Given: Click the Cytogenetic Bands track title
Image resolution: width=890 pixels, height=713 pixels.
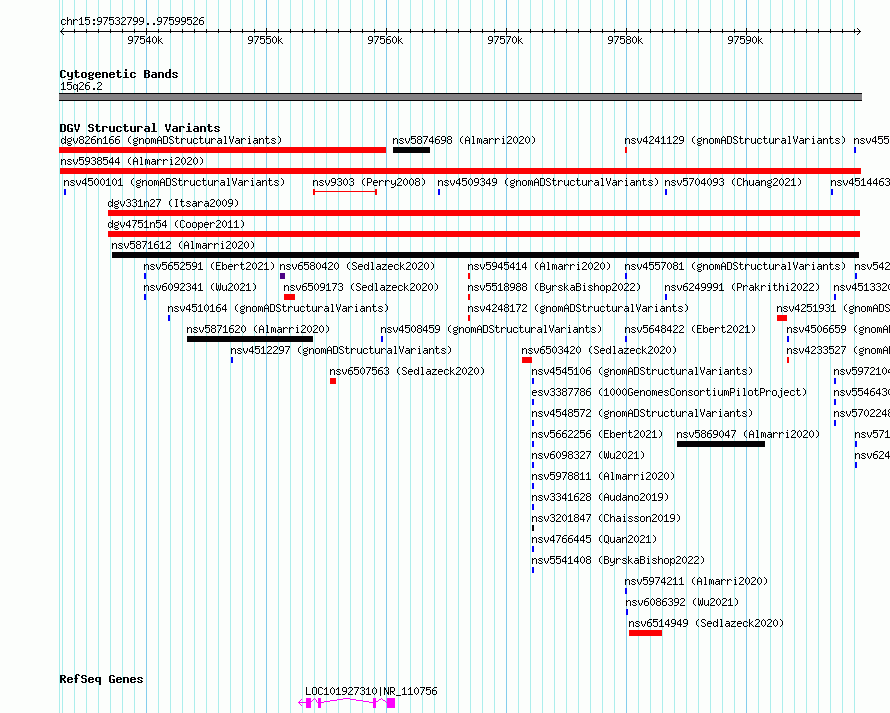Looking at the screenshot, I should click(x=119, y=74).
